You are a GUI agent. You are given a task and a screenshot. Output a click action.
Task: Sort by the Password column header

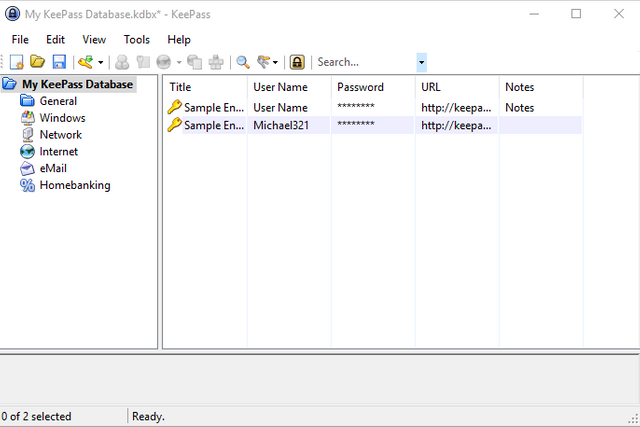click(x=373, y=87)
